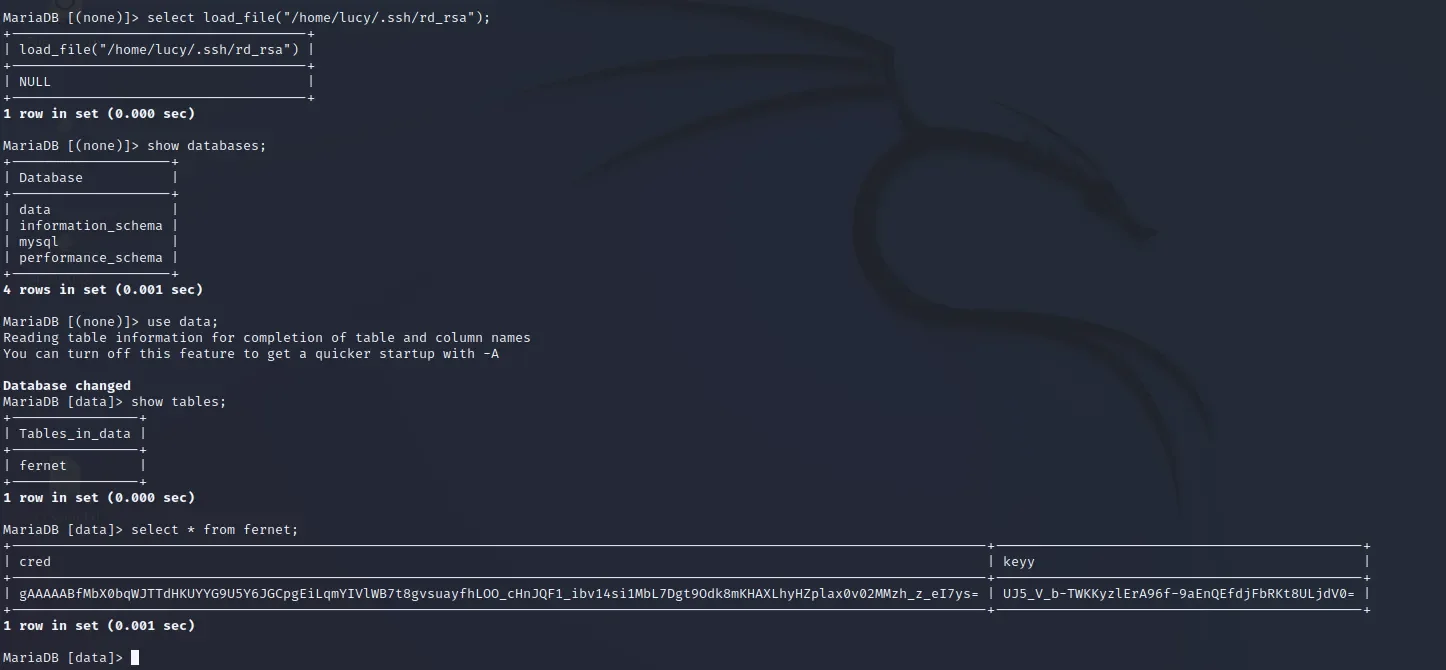Click the cursor at the last MariaDB prompt
The height and width of the screenshot is (670, 1446).
pos(135,657)
